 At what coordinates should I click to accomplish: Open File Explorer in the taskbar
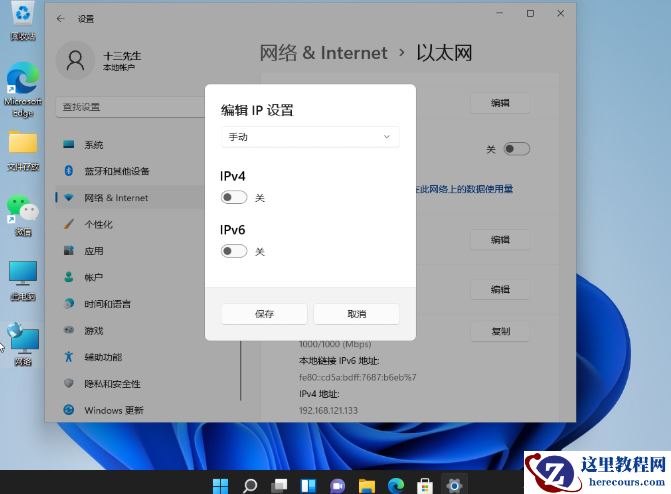tap(367, 485)
